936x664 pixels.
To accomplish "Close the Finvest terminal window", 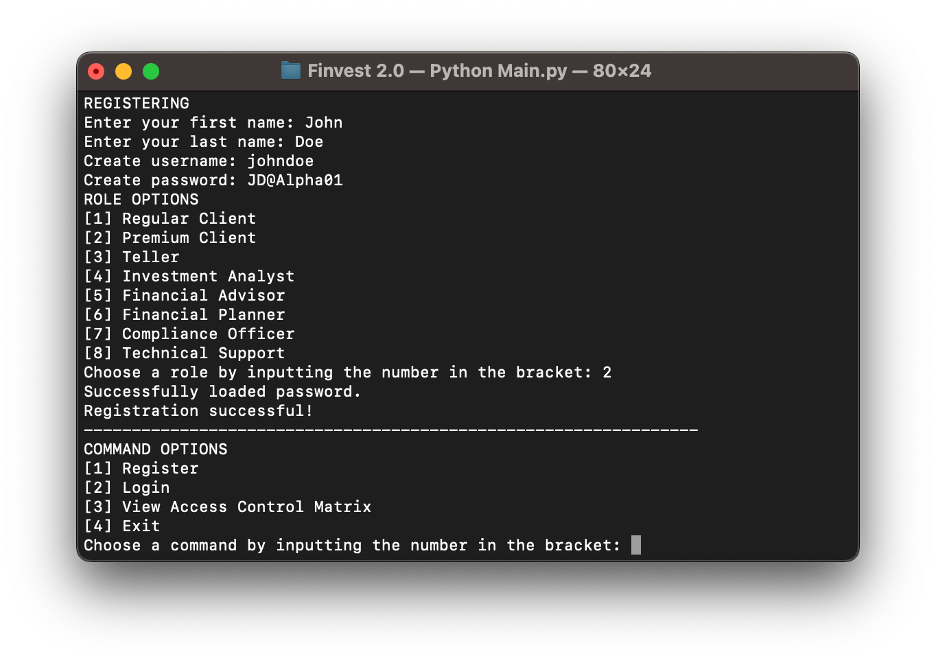I will pyautogui.click(x=96, y=71).
